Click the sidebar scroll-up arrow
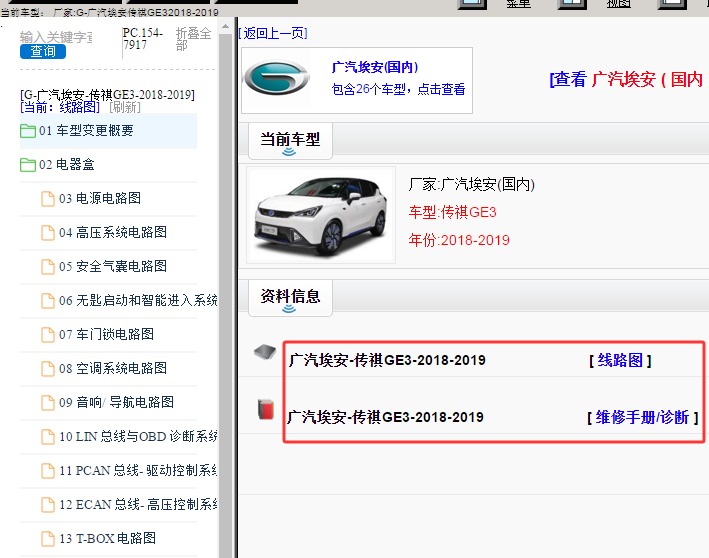The height and width of the screenshot is (558, 709). coord(225,27)
